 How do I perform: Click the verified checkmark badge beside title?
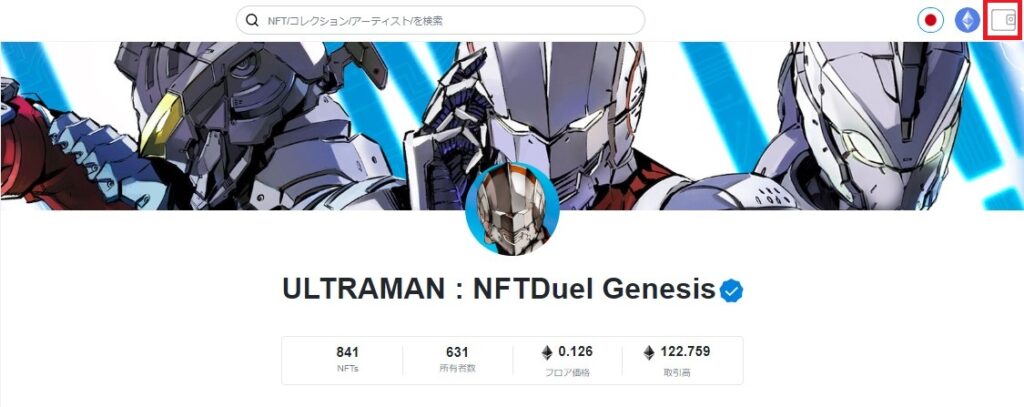coord(731,290)
